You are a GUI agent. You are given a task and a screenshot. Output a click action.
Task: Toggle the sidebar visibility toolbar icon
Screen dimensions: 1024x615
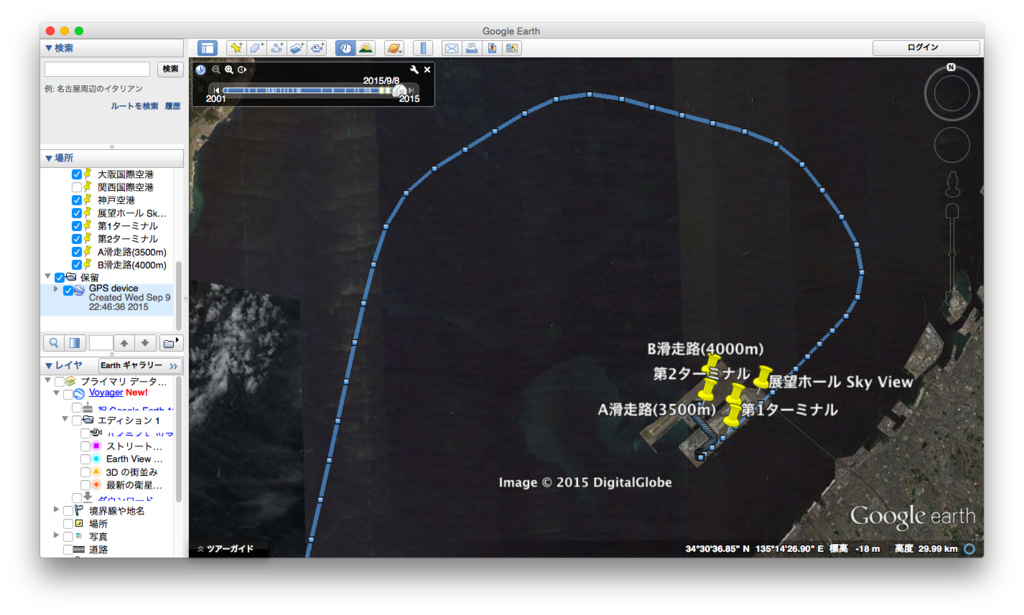coord(207,48)
